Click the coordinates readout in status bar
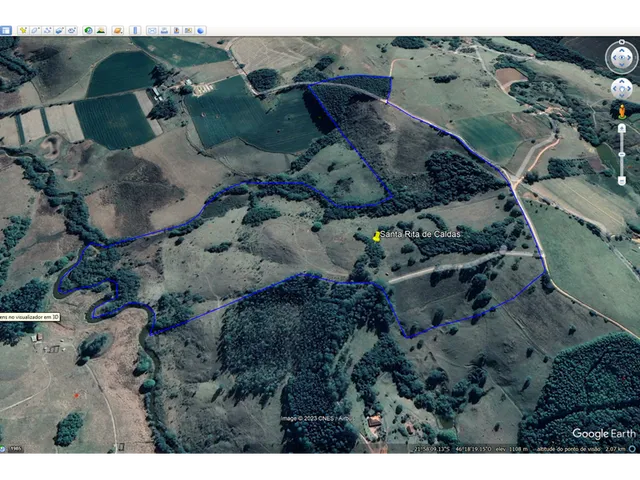This screenshot has width=640, height=480. tap(453, 449)
